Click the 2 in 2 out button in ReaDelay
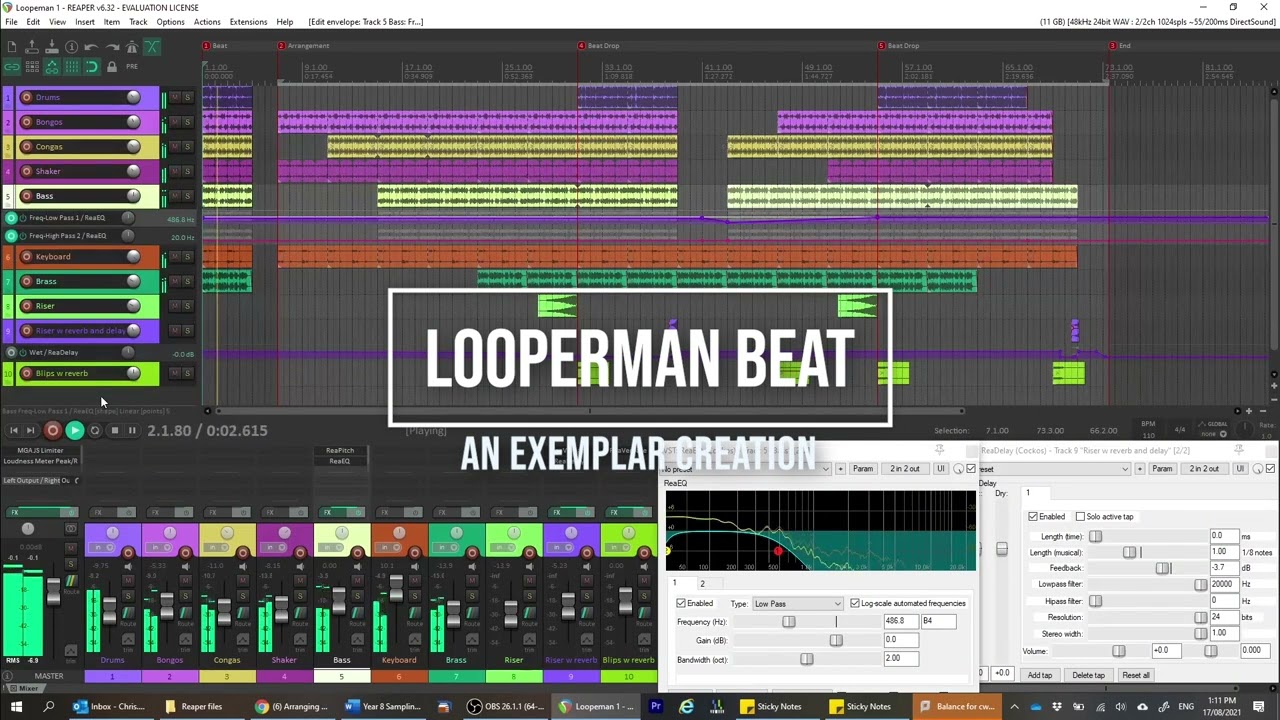1280x720 pixels. pos(1204,469)
